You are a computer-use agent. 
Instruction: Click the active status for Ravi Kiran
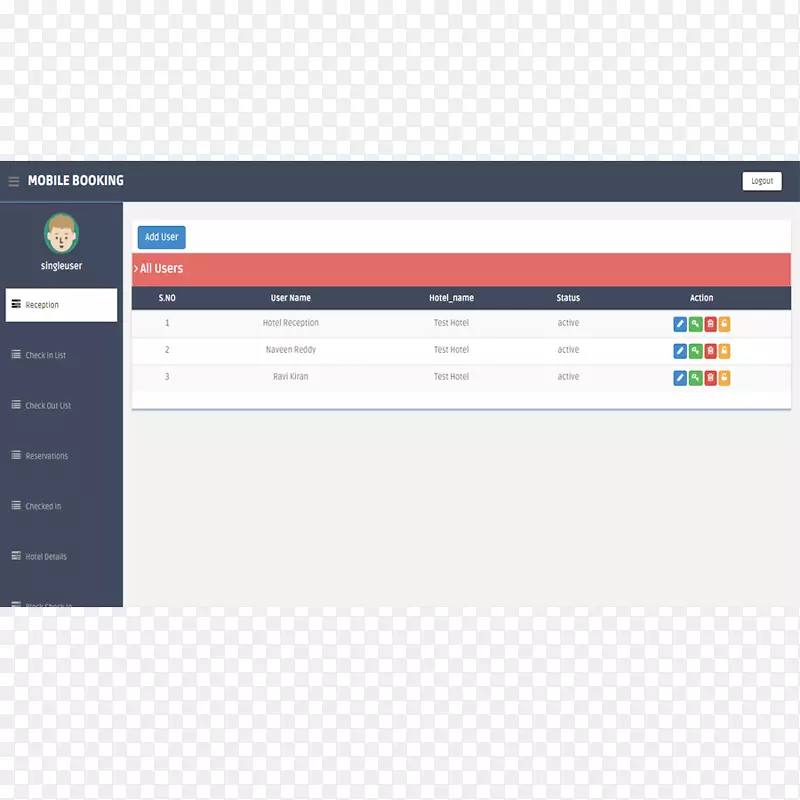(x=568, y=377)
